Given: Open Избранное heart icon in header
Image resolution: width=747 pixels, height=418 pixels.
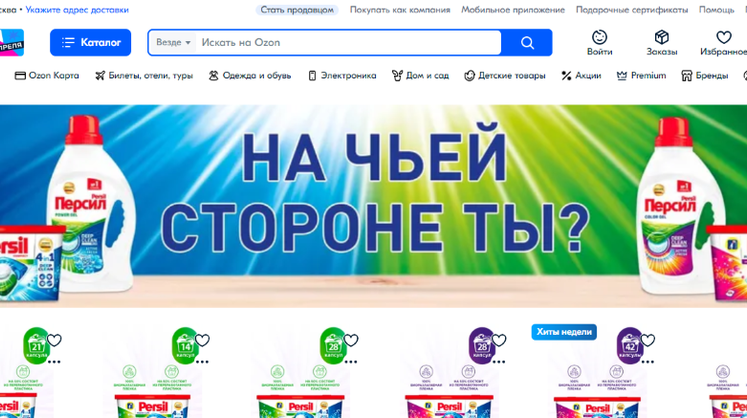Looking at the screenshot, I should pos(724,37).
